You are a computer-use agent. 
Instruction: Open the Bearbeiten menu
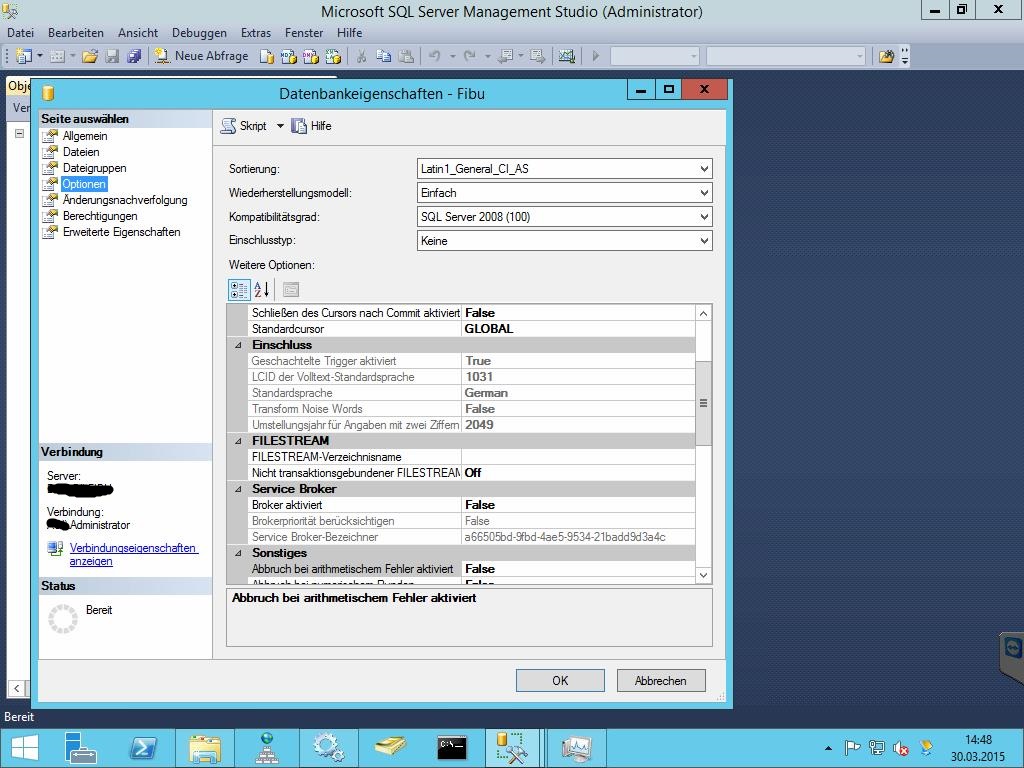[76, 33]
